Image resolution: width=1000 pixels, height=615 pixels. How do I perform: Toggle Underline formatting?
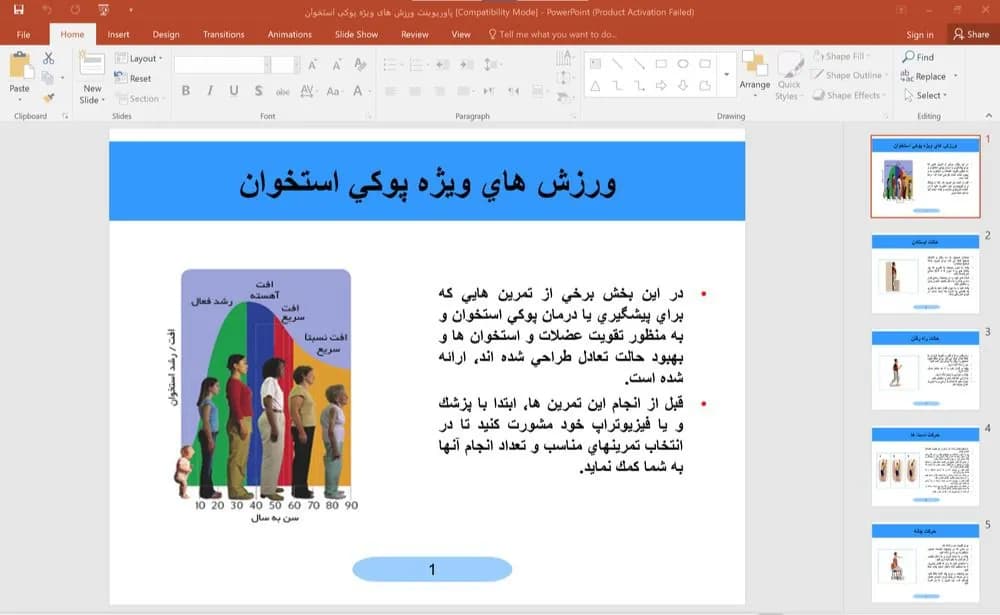pos(234,91)
